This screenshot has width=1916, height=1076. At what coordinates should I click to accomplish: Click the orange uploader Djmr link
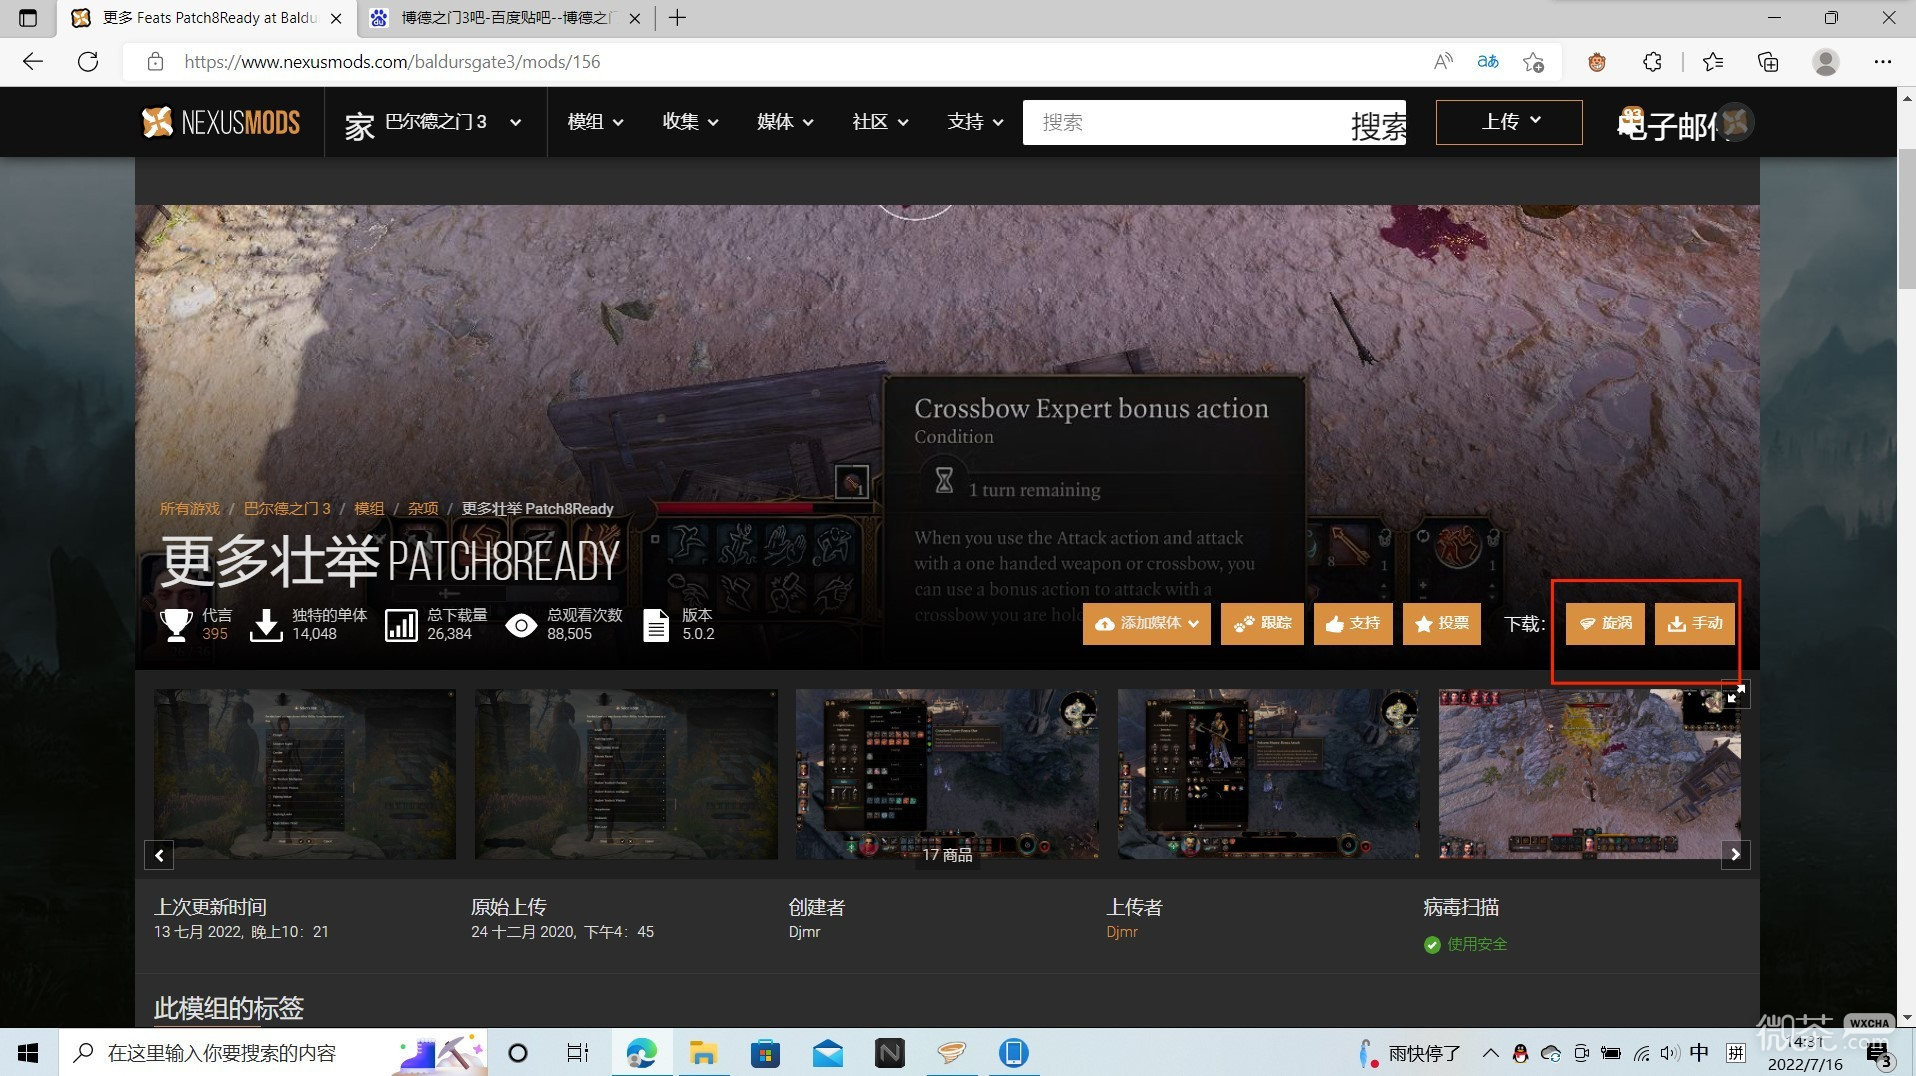point(1122,931)
